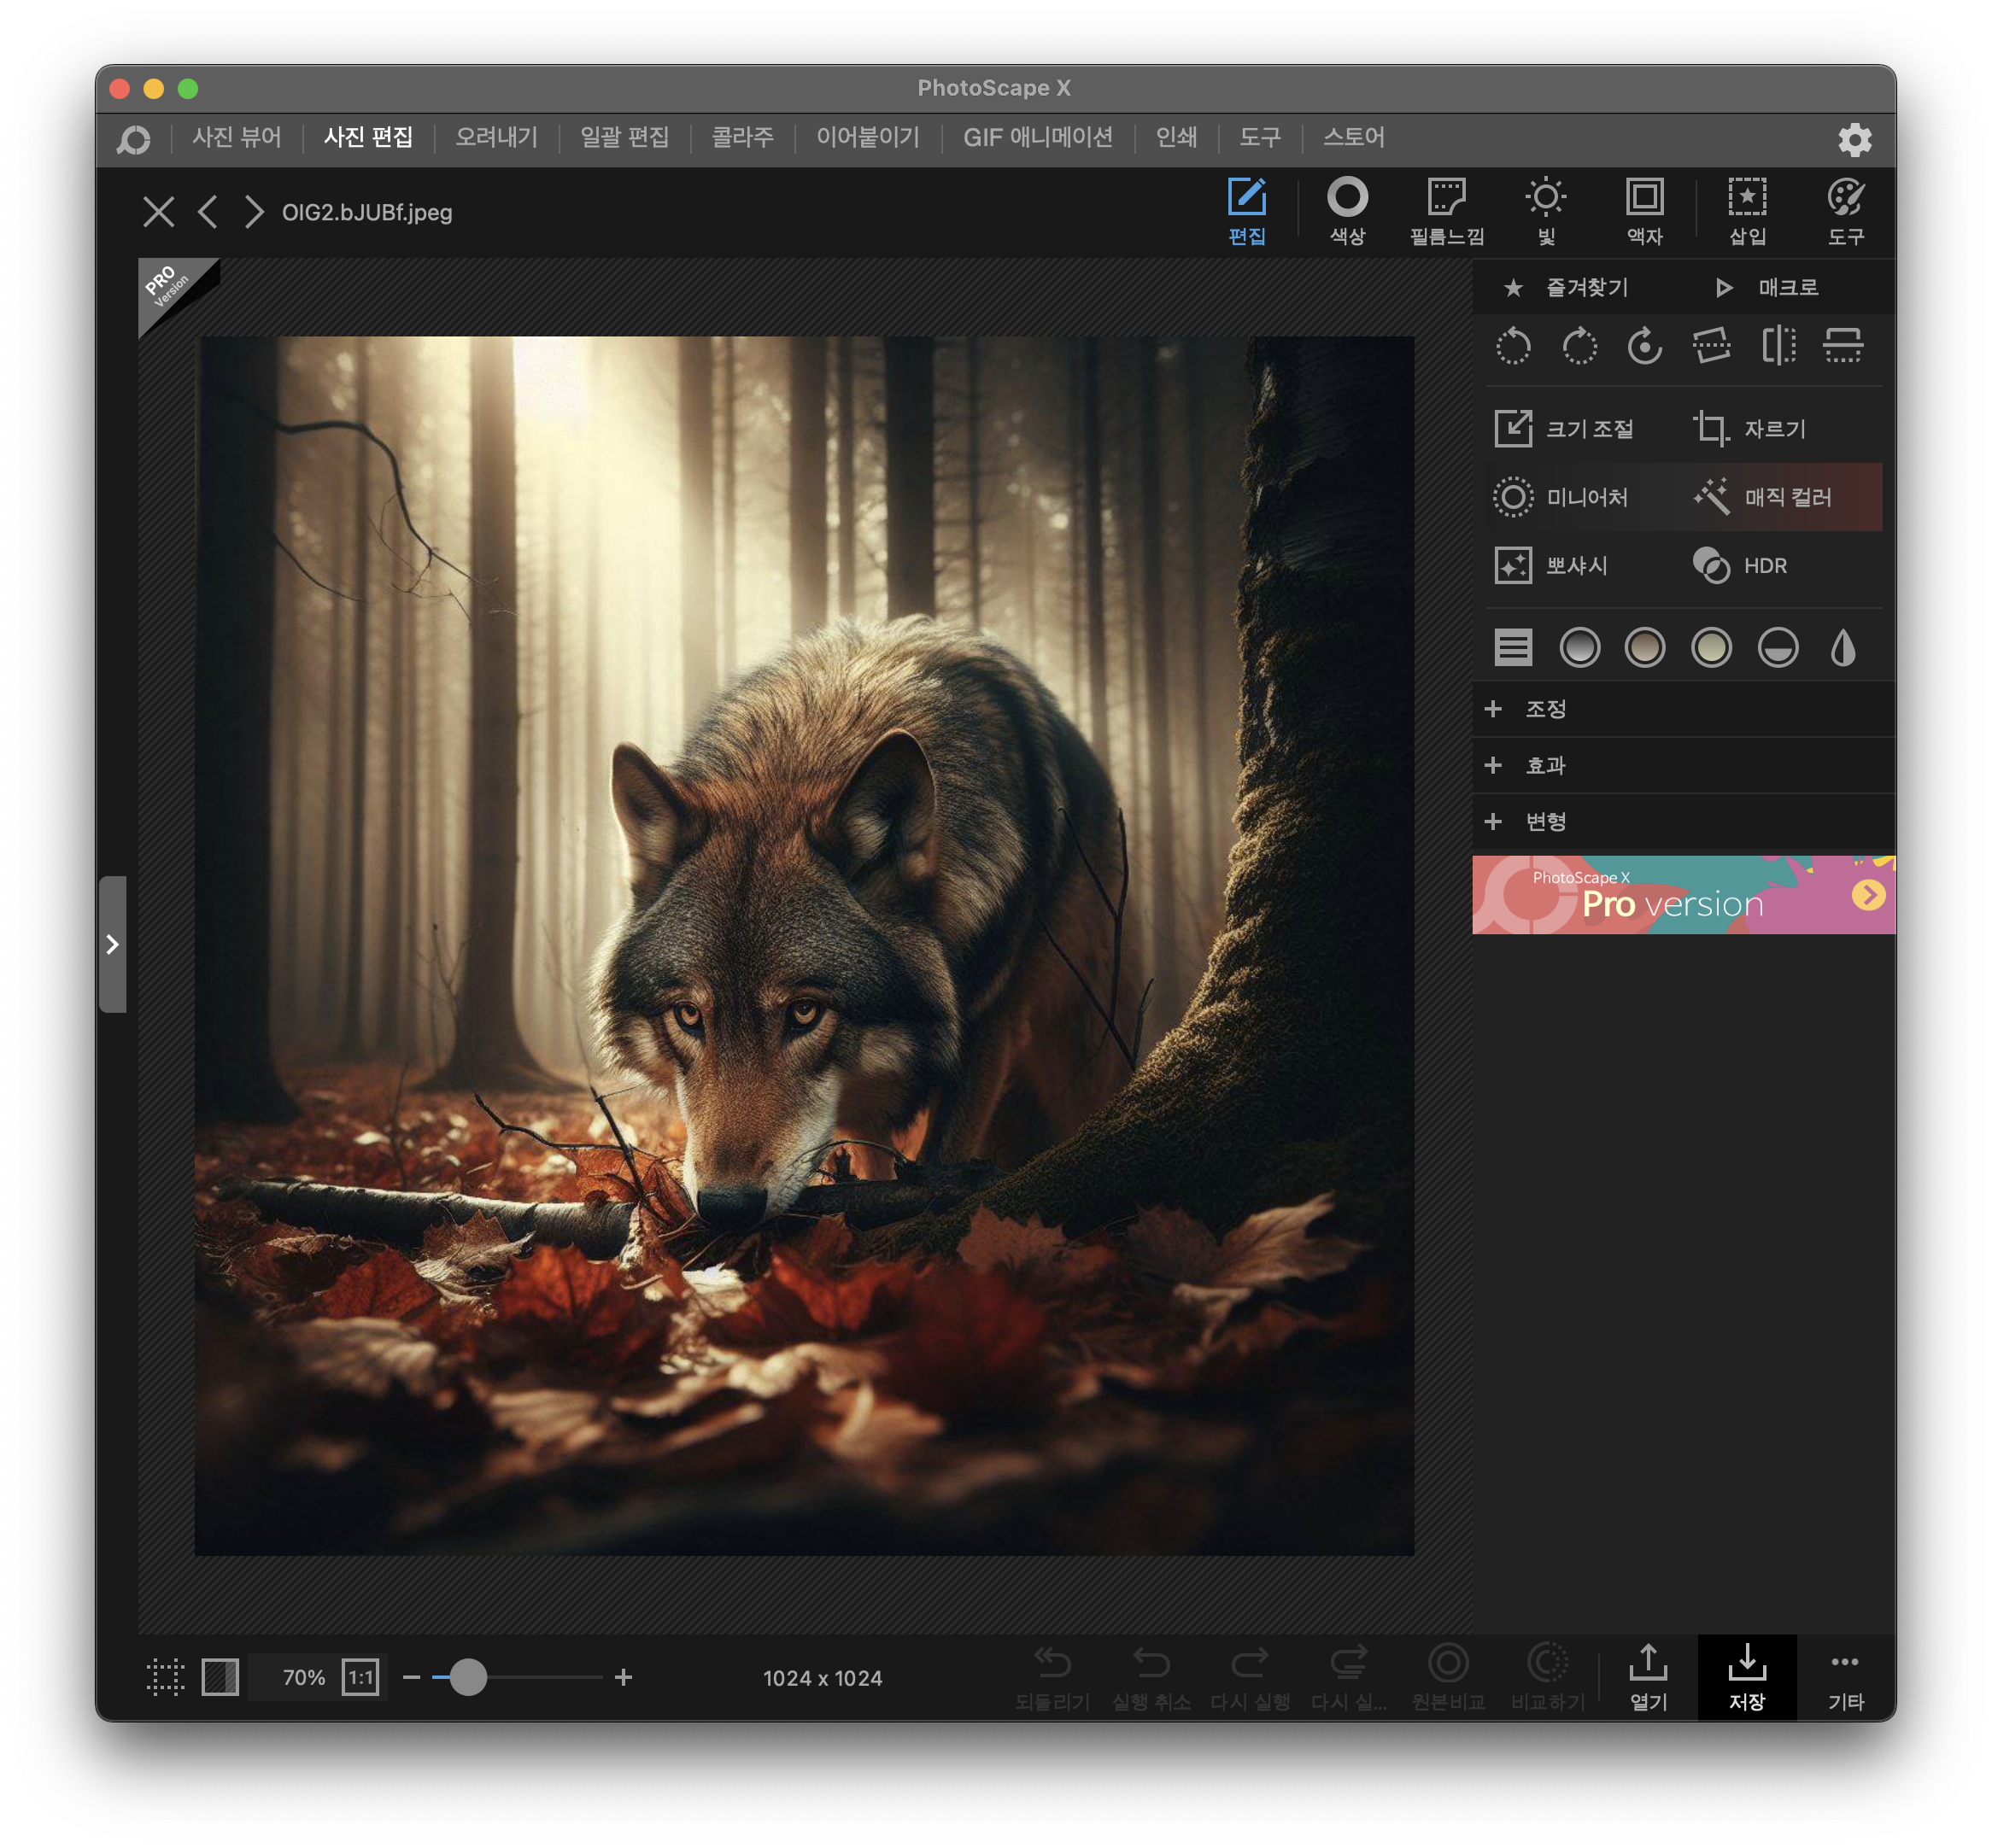1992x1848 pixels.
Task: Open the 액자 (Frame) panel
Action: 1644,211
